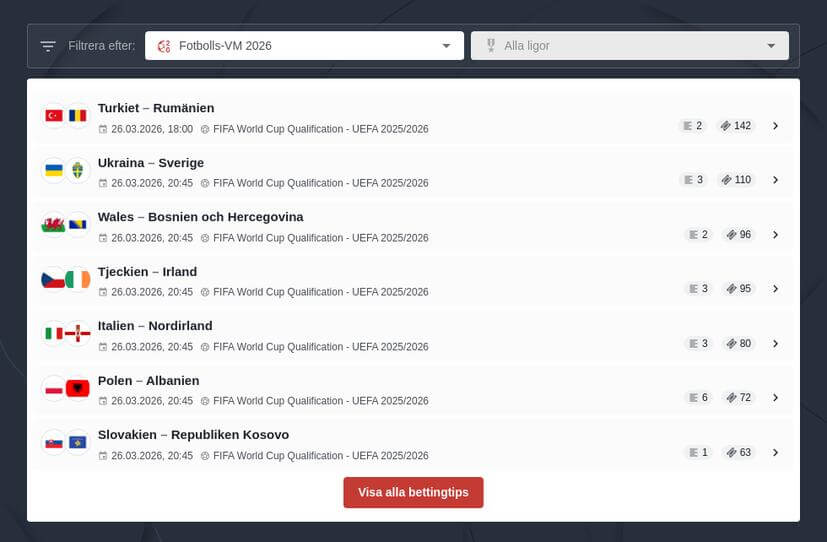This screenshot has width=827, height=542.
Task: Click the Sweden flag icon
Action: (78, 170)
